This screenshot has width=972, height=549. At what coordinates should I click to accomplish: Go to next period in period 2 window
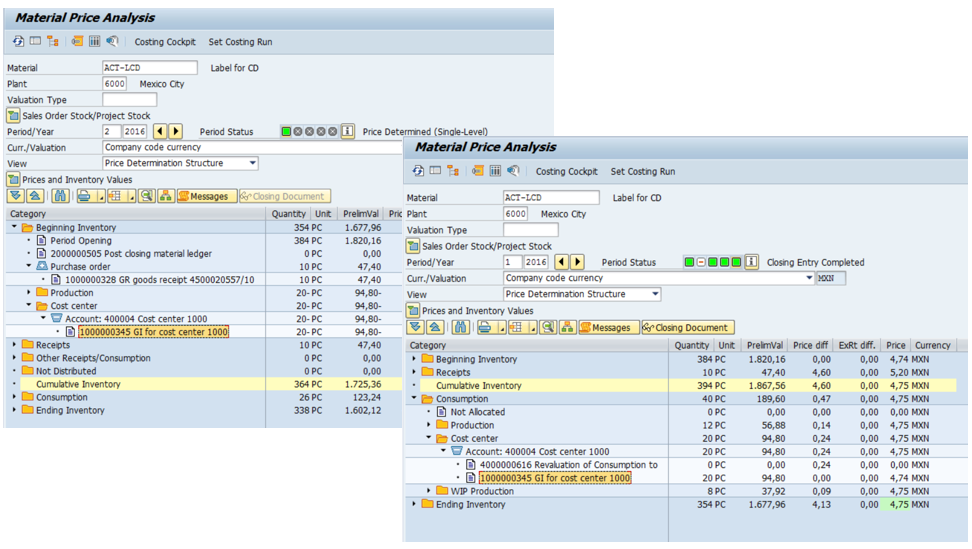(176, 131)
